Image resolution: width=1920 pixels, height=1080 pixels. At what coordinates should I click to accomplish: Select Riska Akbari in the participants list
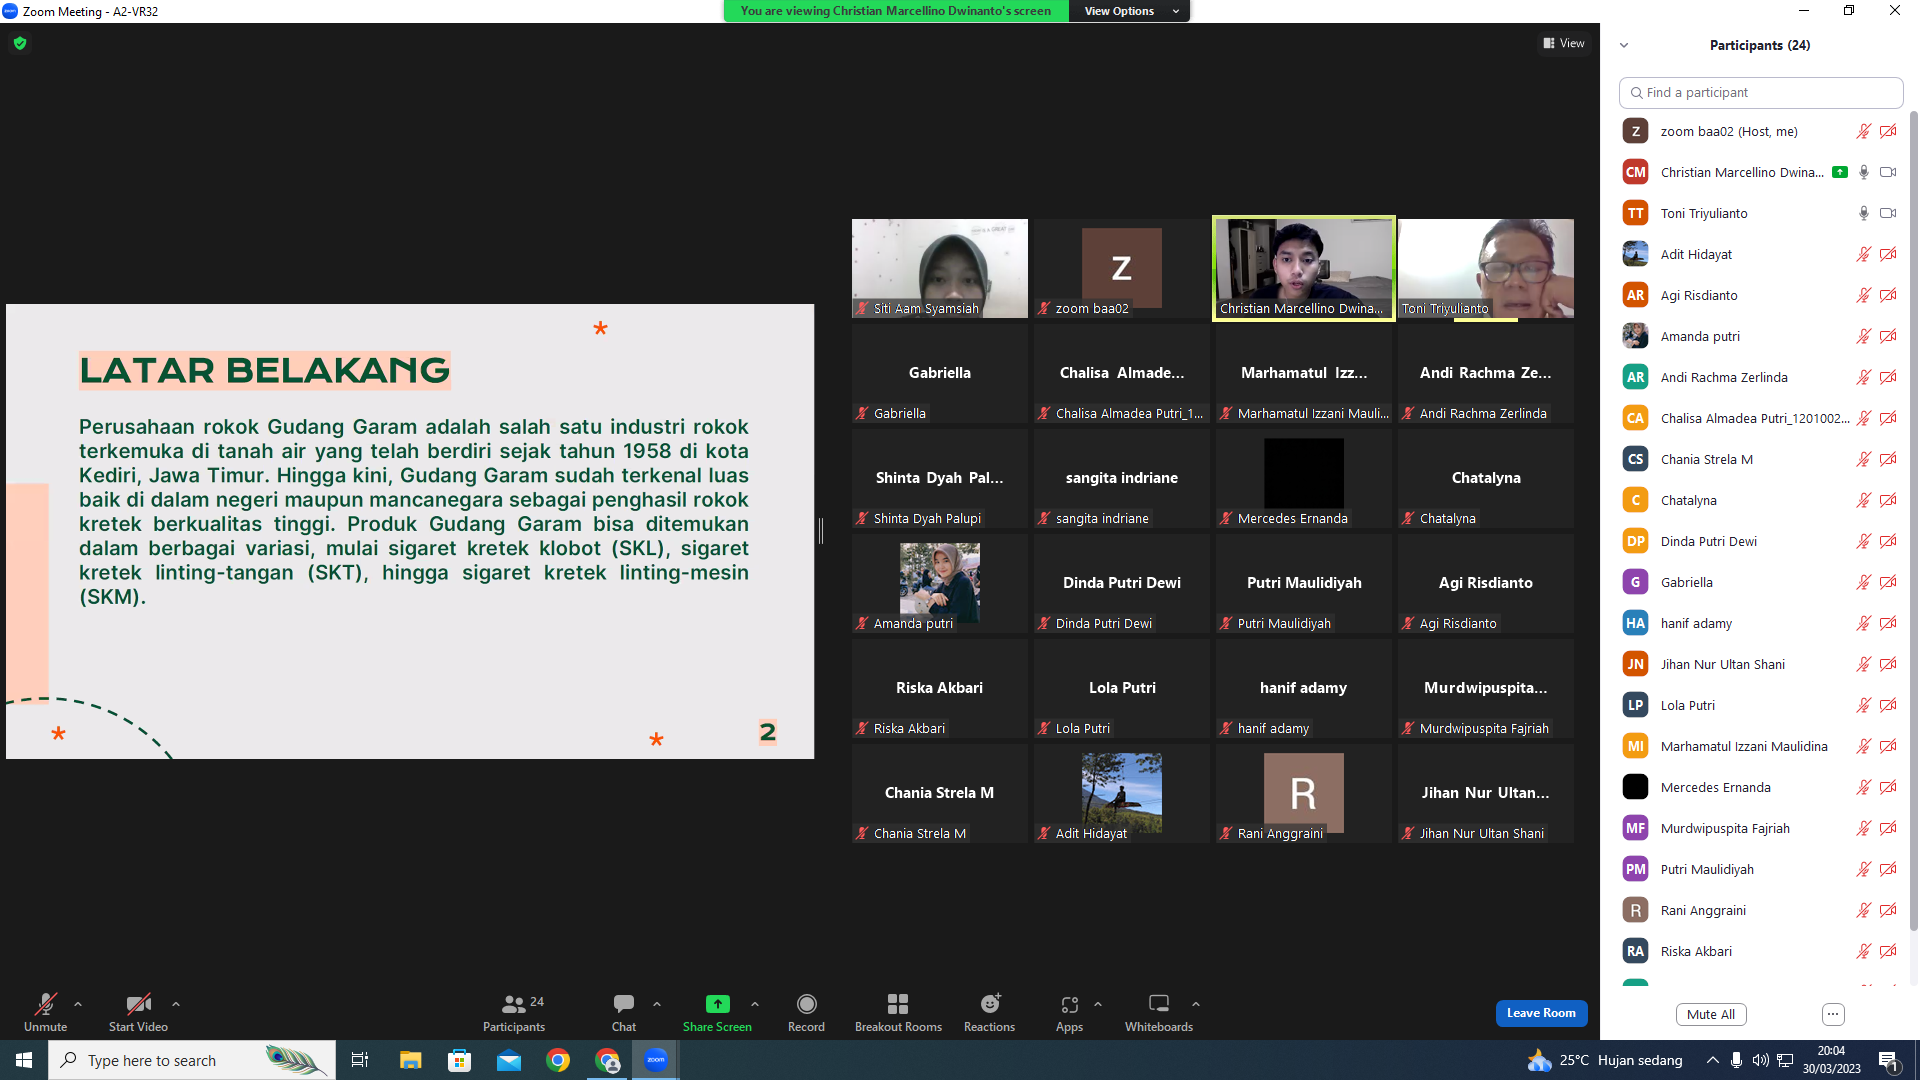[x=1761, y=951]
